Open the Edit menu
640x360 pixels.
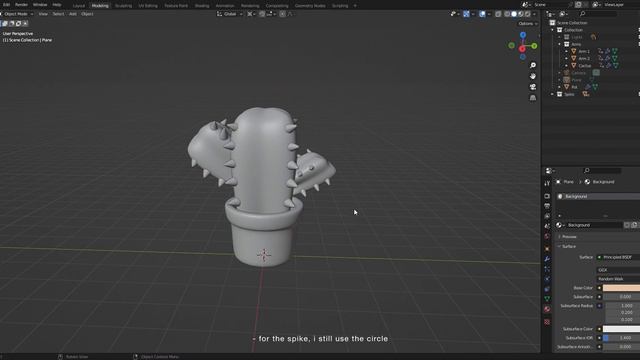7,4
